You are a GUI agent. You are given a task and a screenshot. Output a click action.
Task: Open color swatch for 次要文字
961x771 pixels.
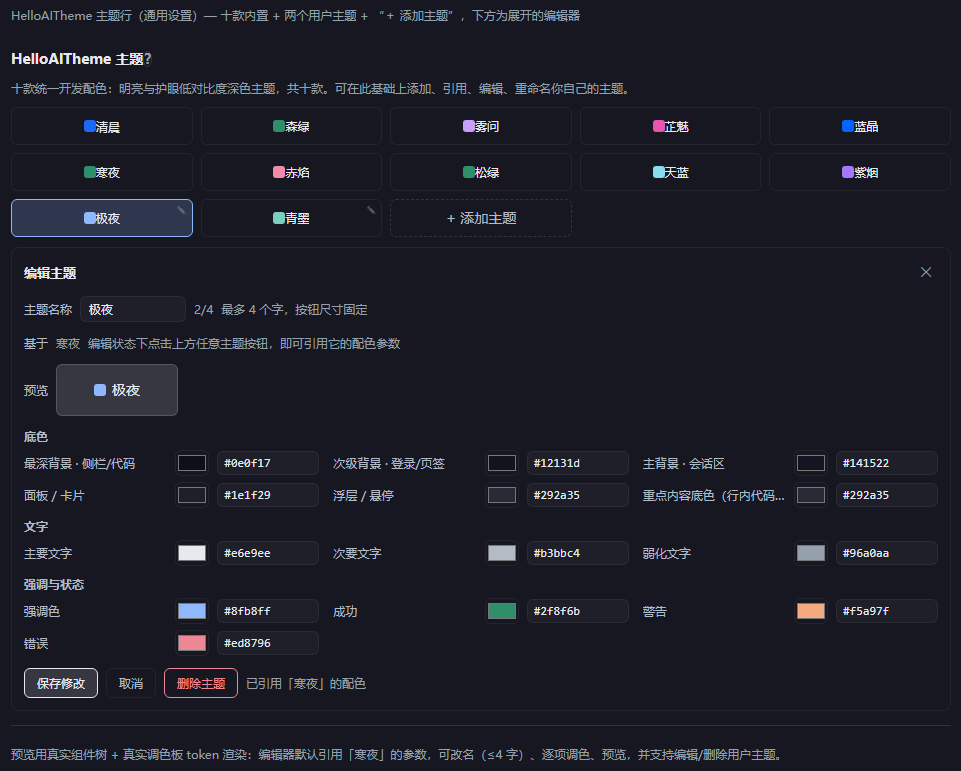coord(502,553)
